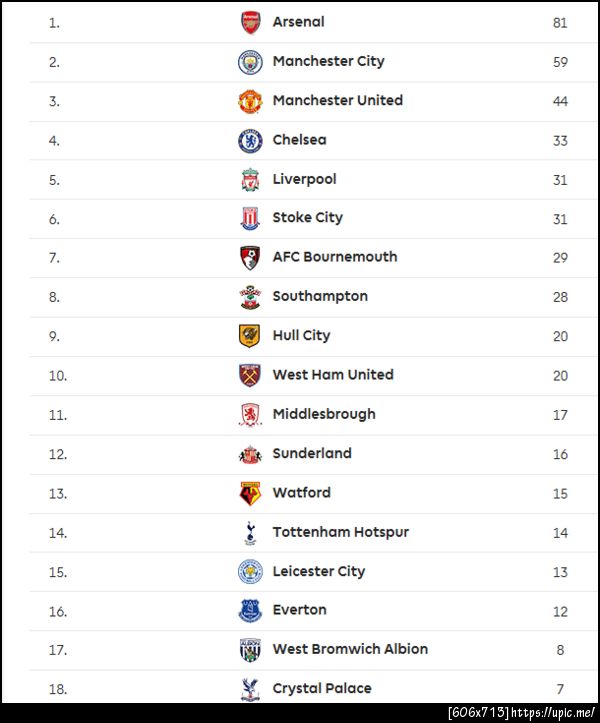The width and height of the screenshot is (600, 723).
Task: Open the Middlesbrough team name link
Action: point(324,414)
